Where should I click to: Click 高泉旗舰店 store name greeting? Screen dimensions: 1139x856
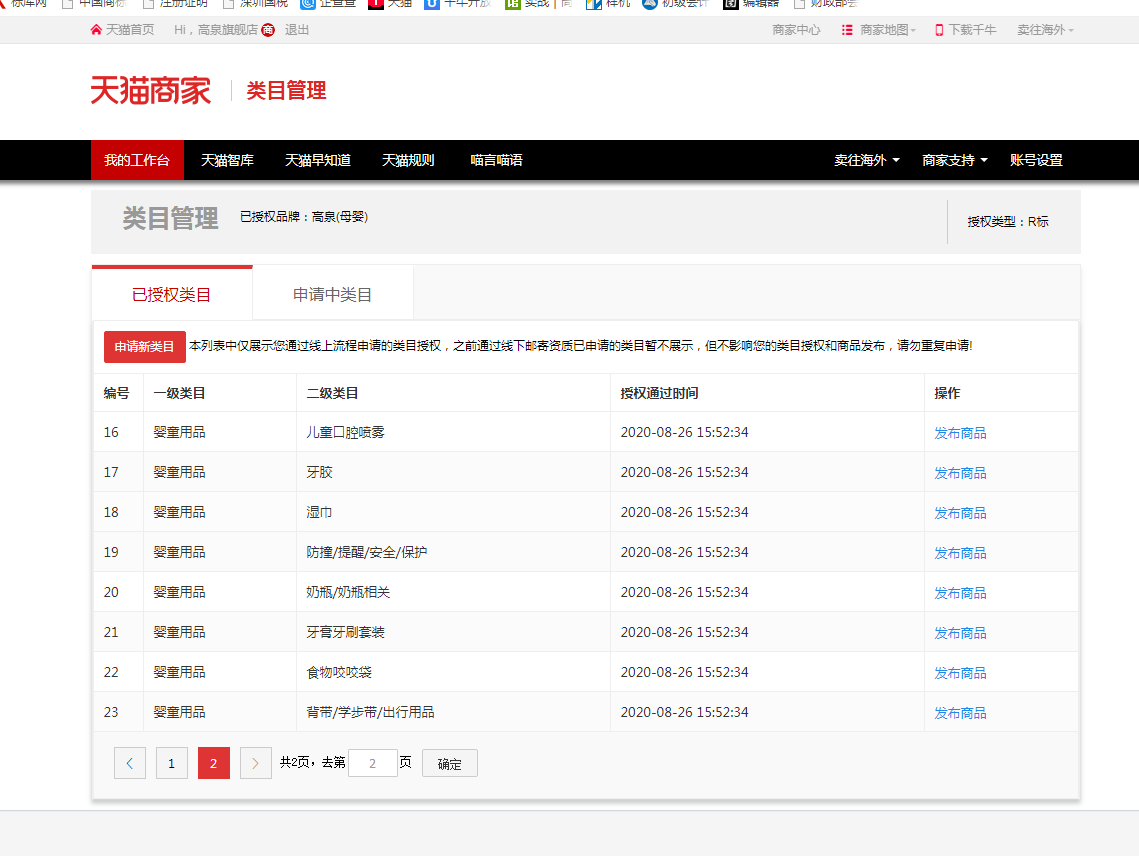click(227, 30)
